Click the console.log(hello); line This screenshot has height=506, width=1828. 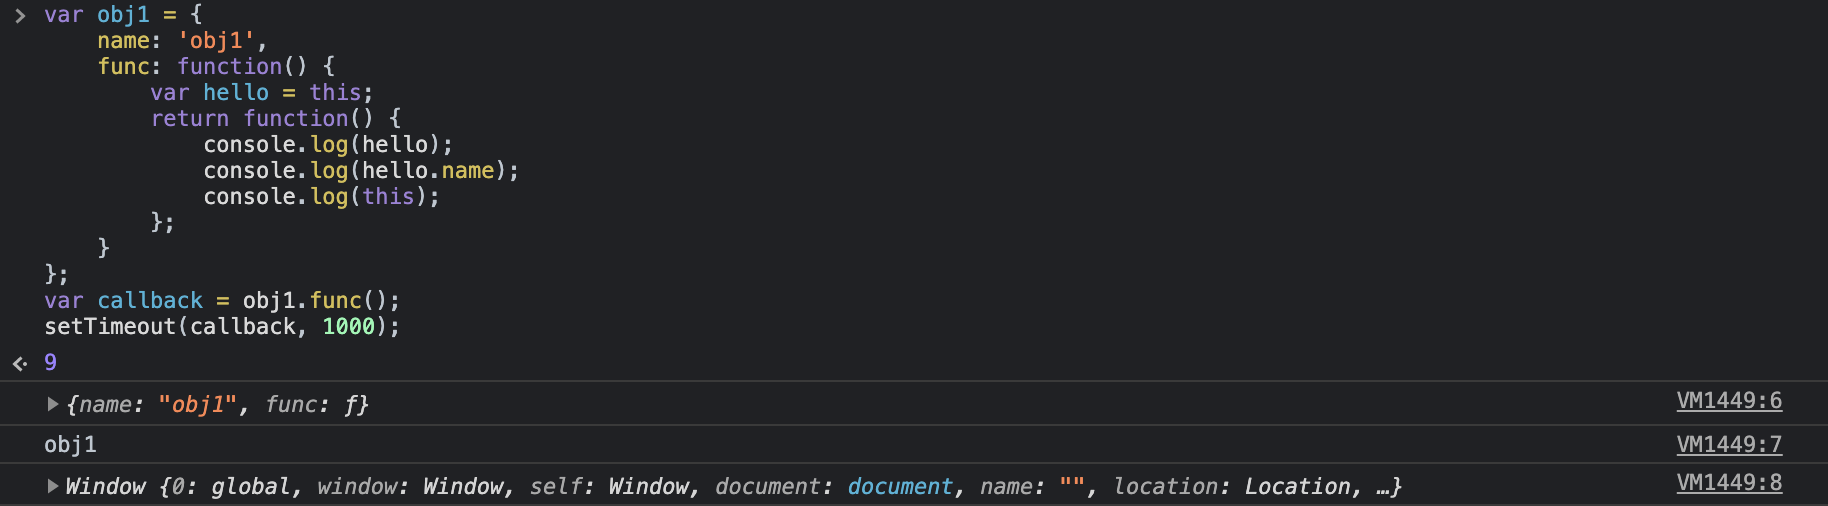point(328,144)
